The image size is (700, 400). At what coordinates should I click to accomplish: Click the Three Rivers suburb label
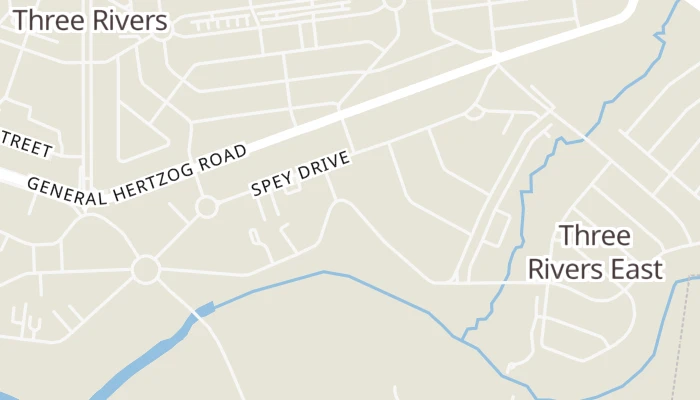[91, 20]
